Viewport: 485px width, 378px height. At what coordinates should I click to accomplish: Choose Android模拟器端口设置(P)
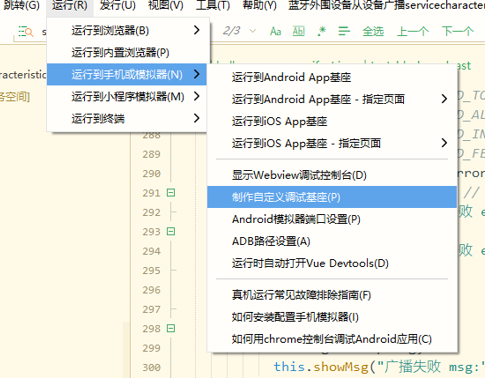point(332,219)
